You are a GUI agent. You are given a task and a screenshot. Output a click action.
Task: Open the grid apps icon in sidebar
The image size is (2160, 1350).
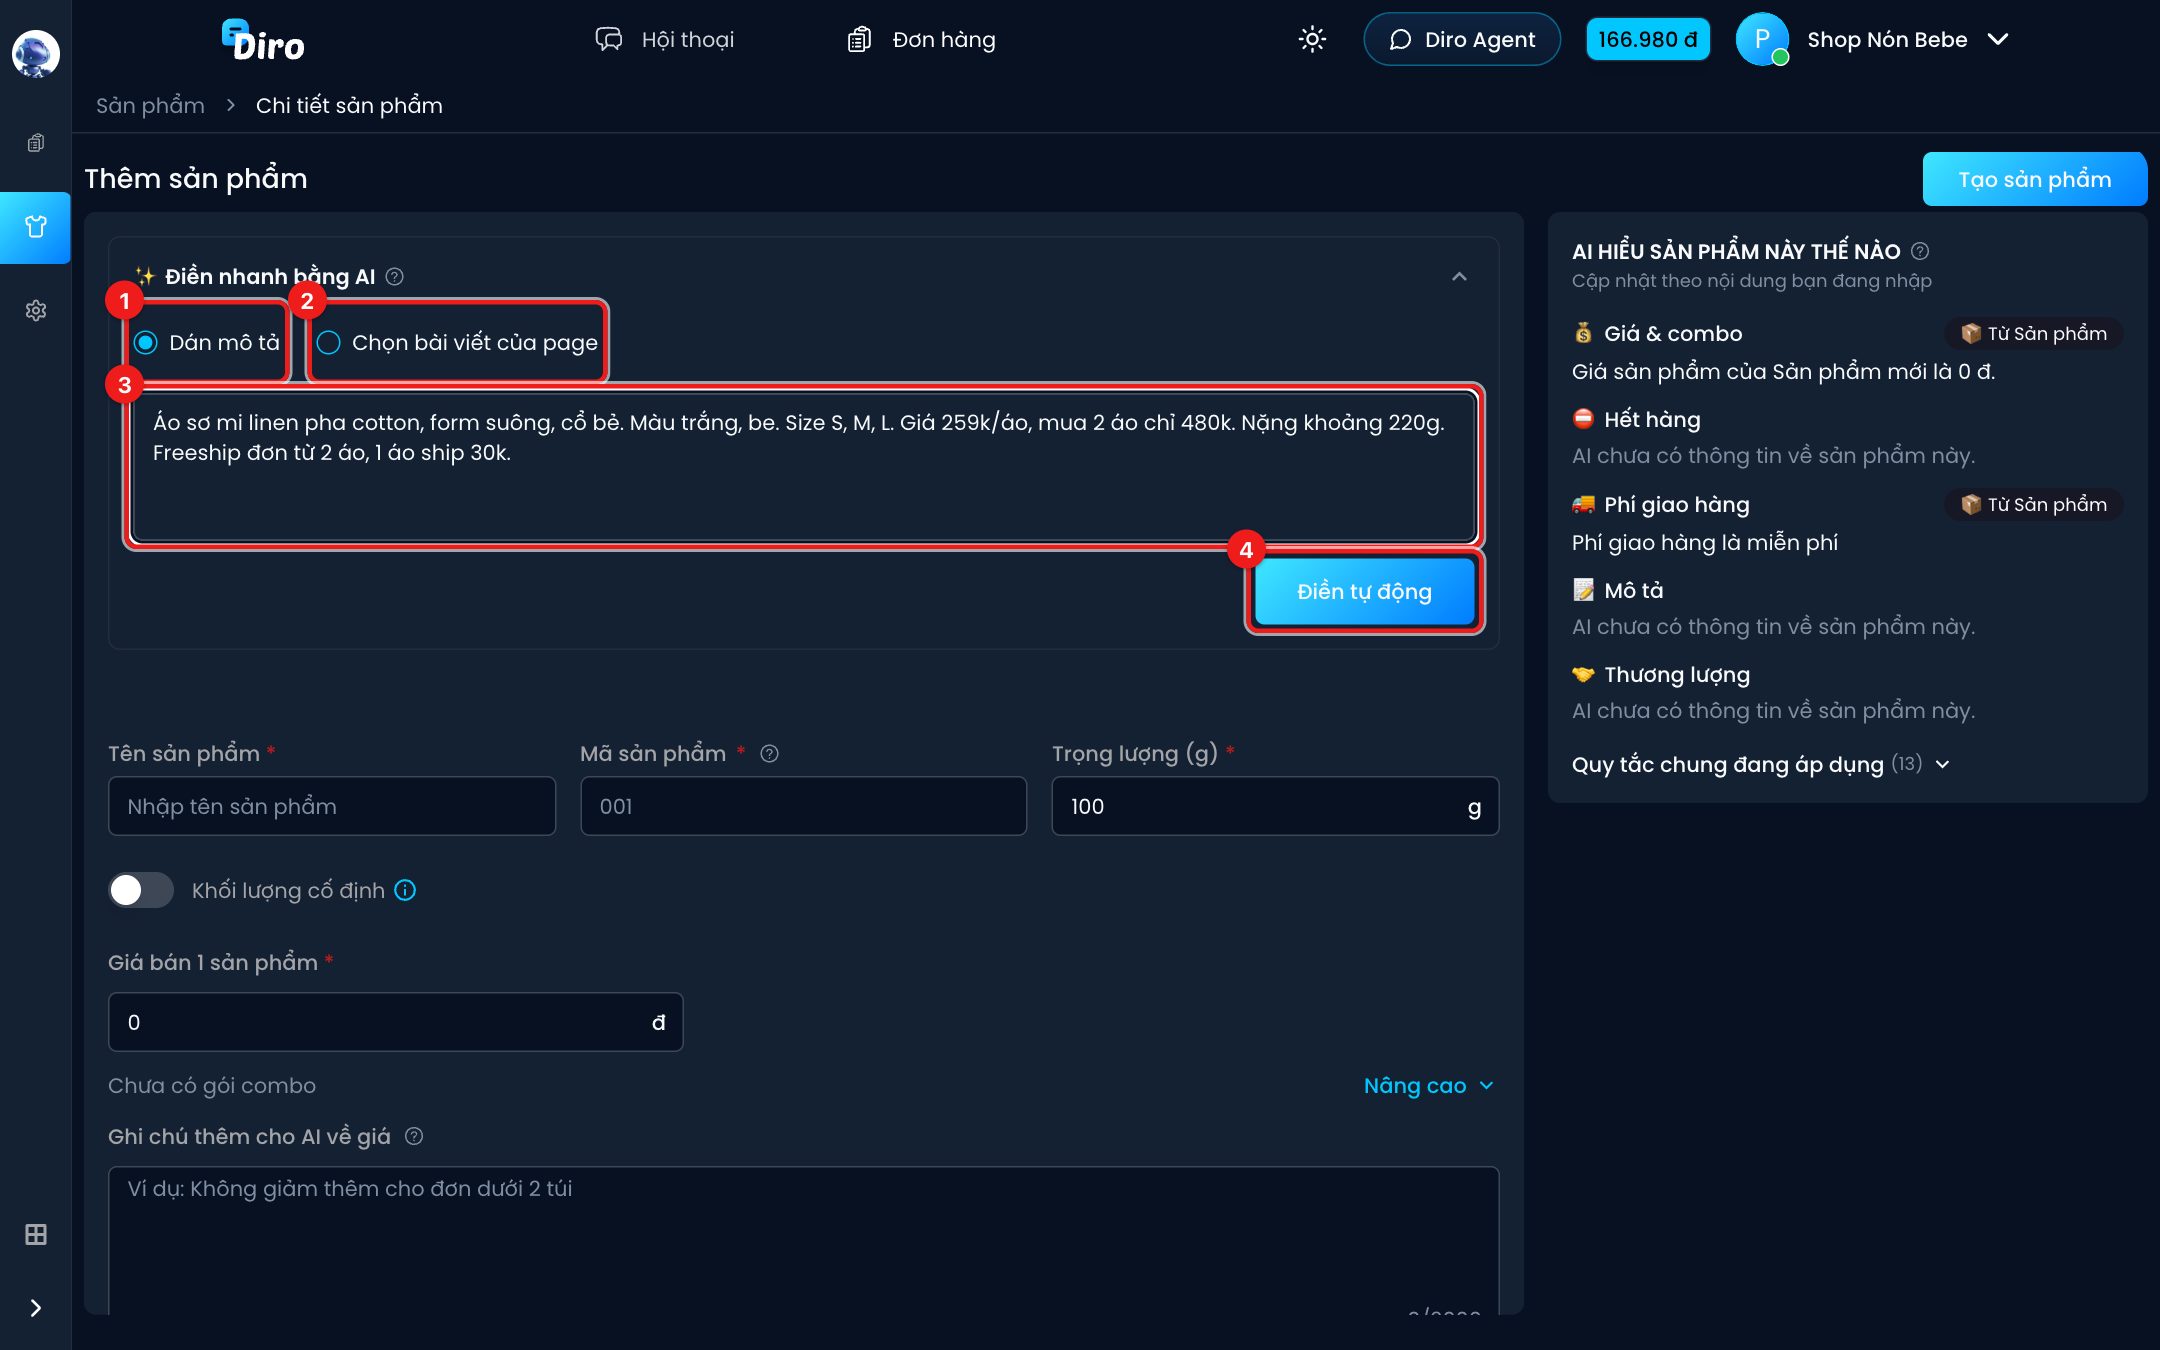click(x=35, y=1234)
